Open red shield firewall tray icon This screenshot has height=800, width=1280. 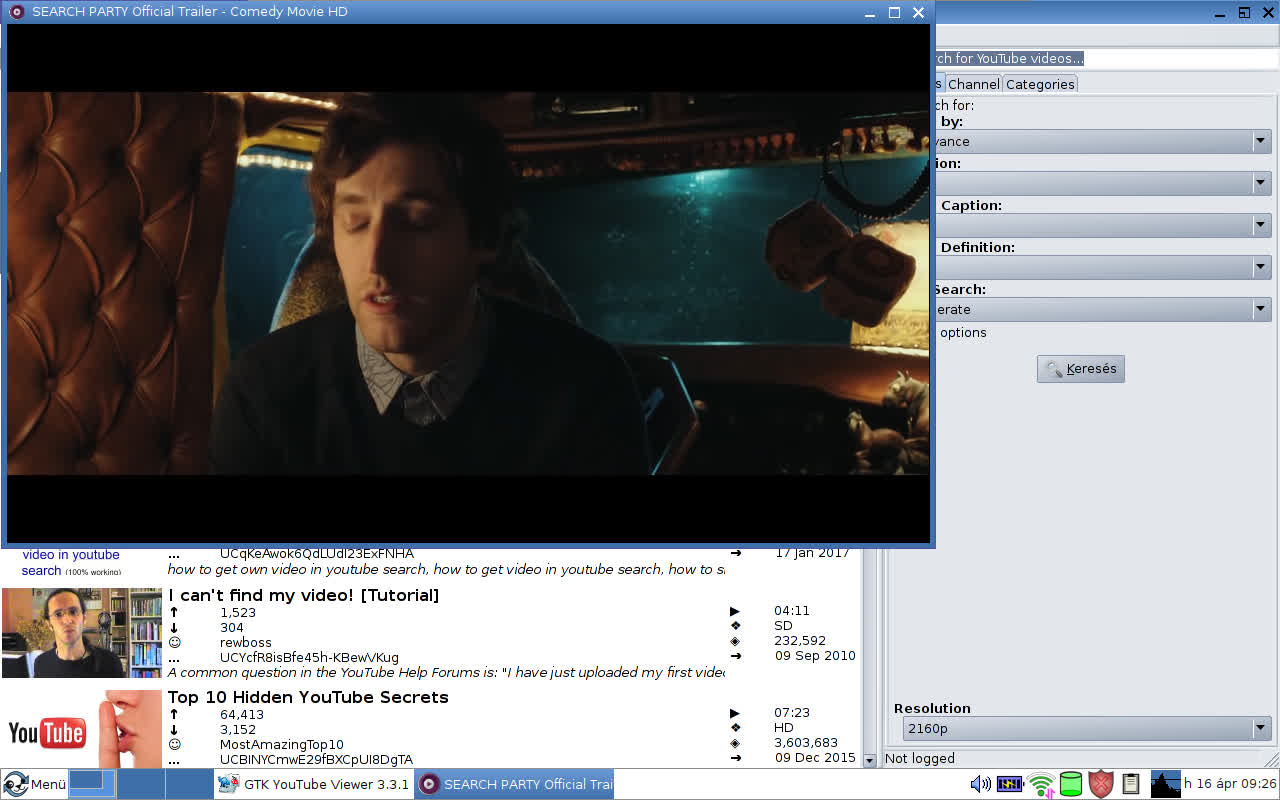(1101, 784)
